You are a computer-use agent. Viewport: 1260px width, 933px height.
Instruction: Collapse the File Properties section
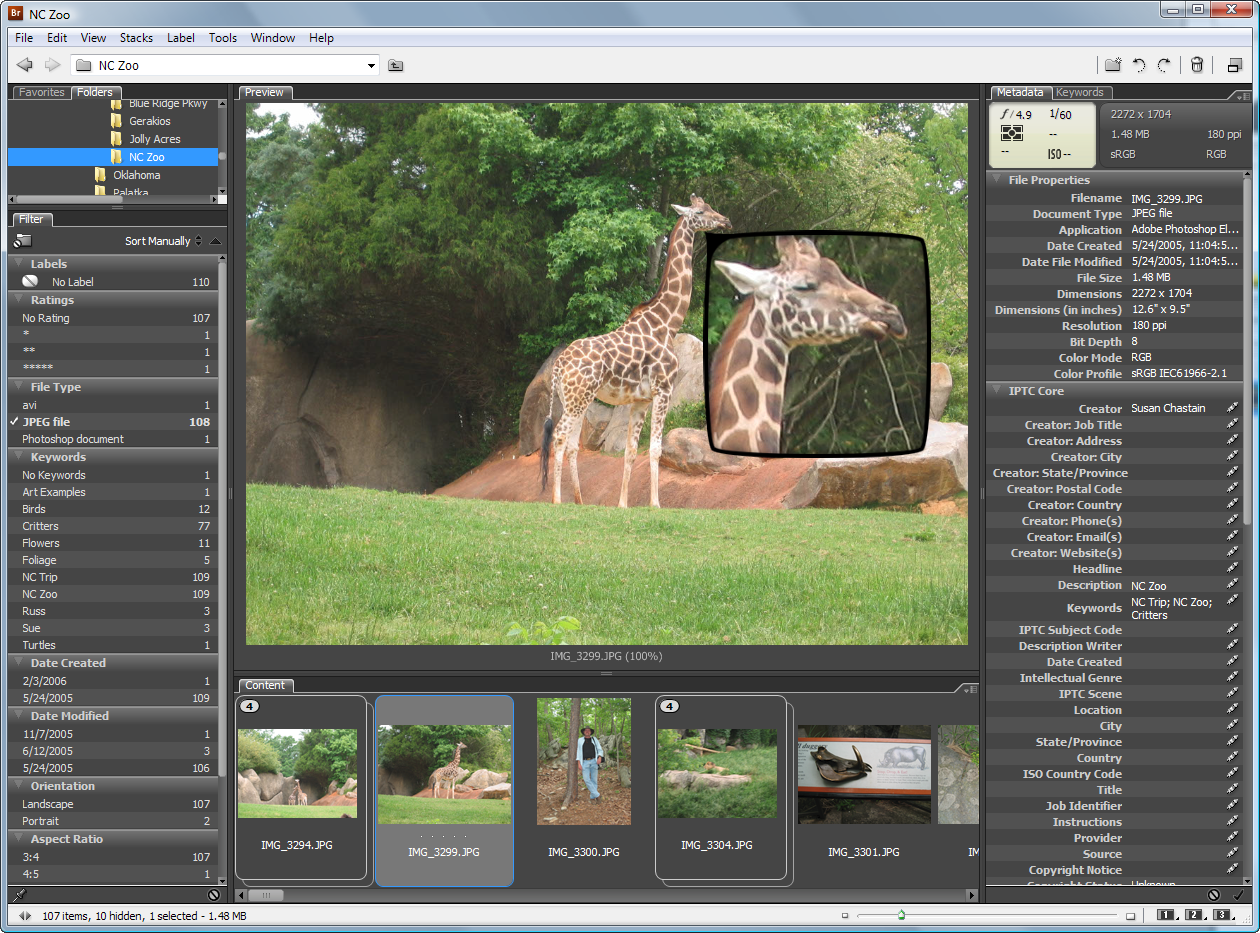tap(997, 180)
